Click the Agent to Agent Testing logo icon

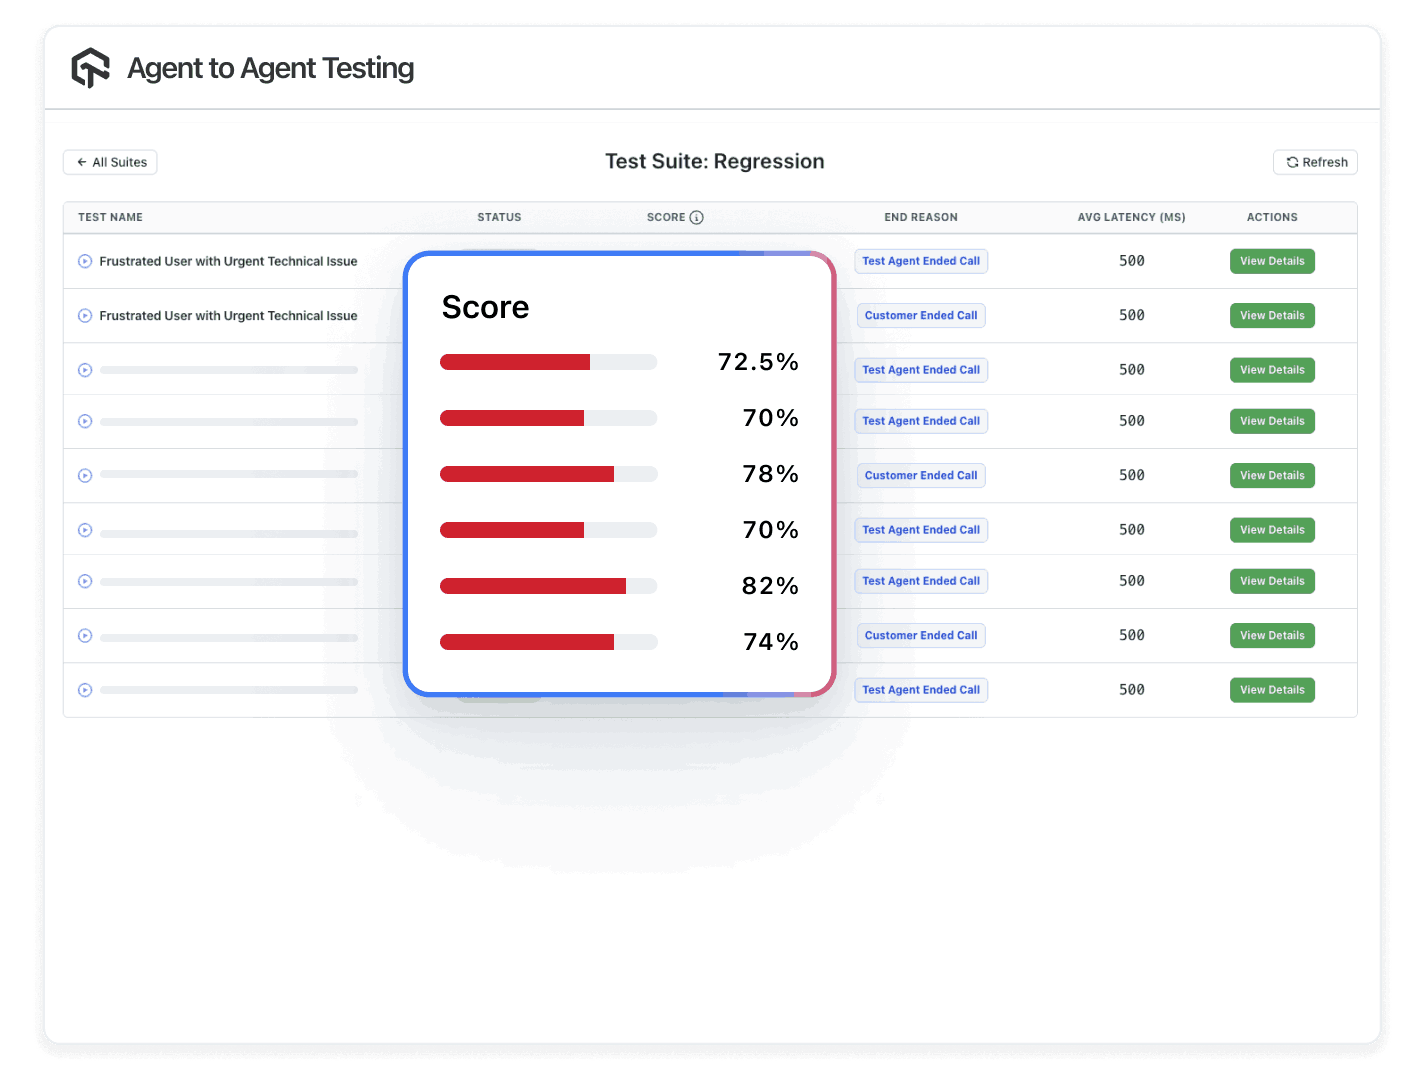click(x=89, y=68)
